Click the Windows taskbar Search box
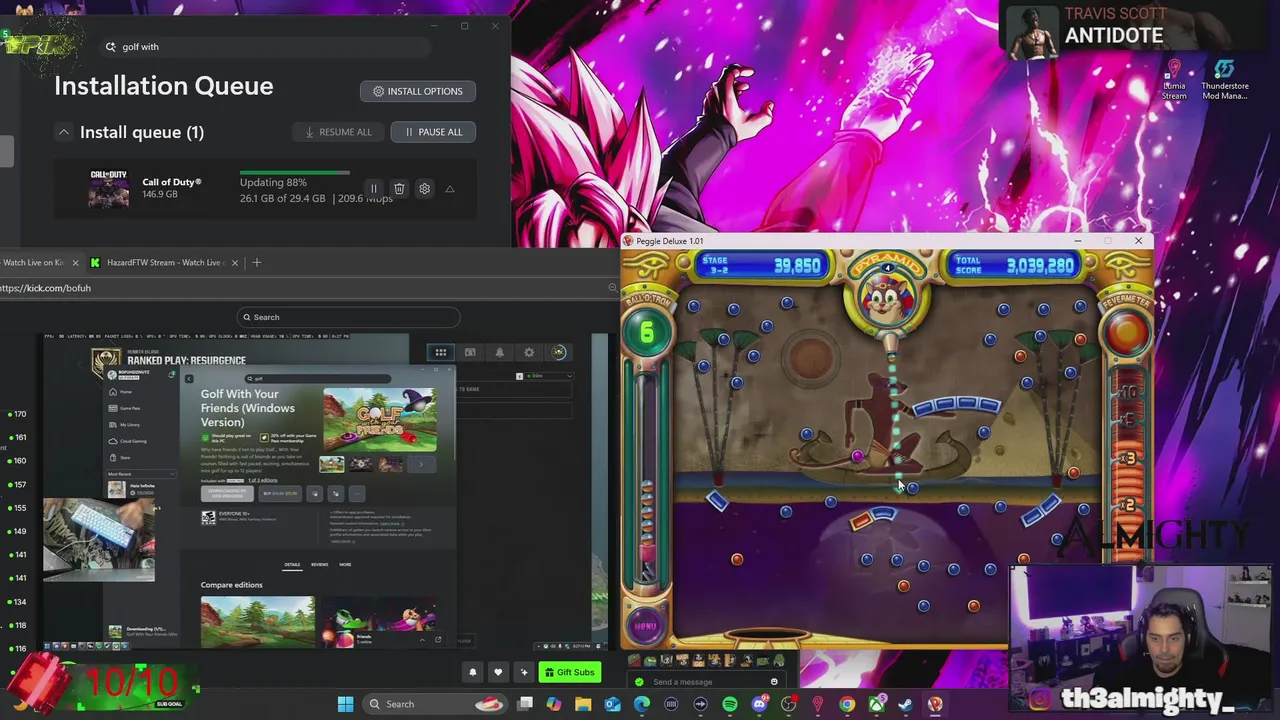This screenshot has height=720, width=1280. coord(434,704)
